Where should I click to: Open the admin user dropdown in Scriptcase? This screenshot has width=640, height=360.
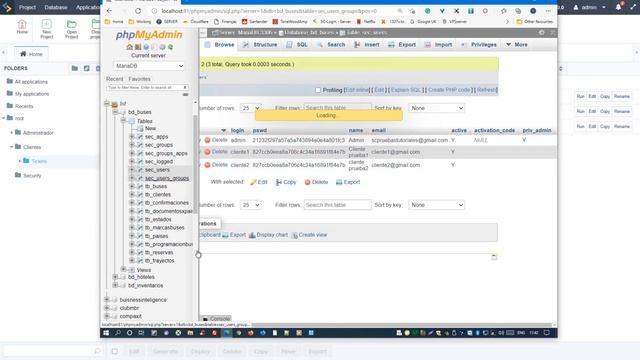(x=590, y=7)
